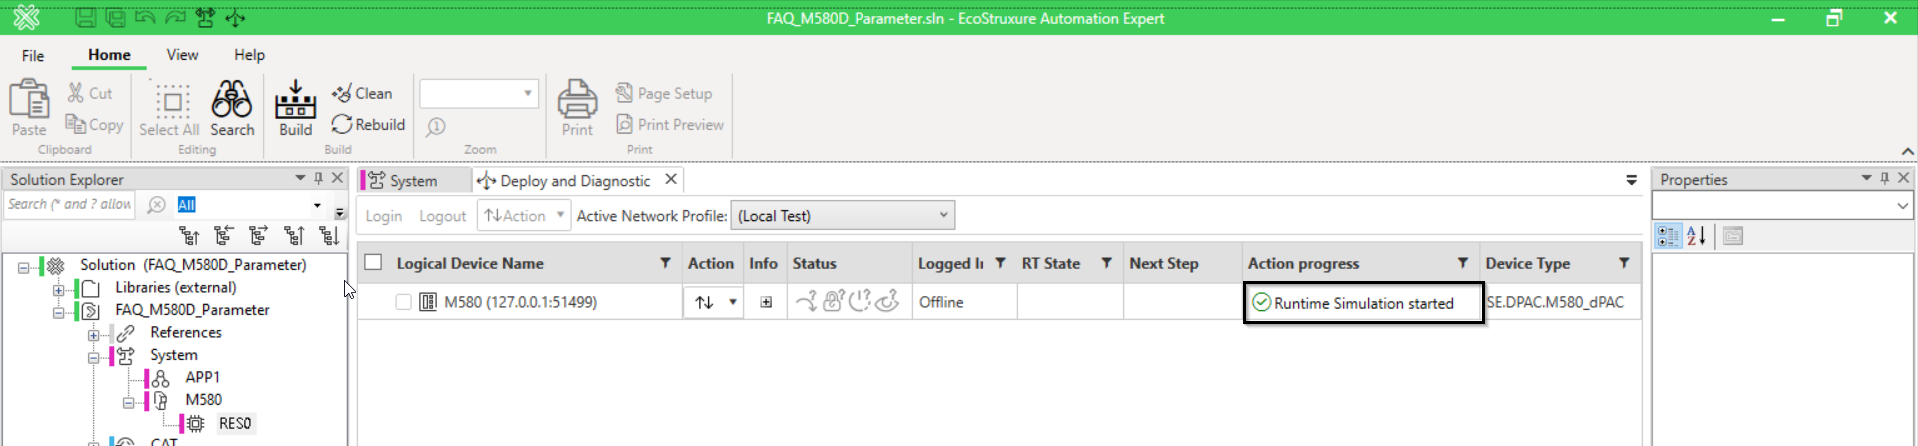
Task: Filter the Action progress column
Action: (1462, 263)
